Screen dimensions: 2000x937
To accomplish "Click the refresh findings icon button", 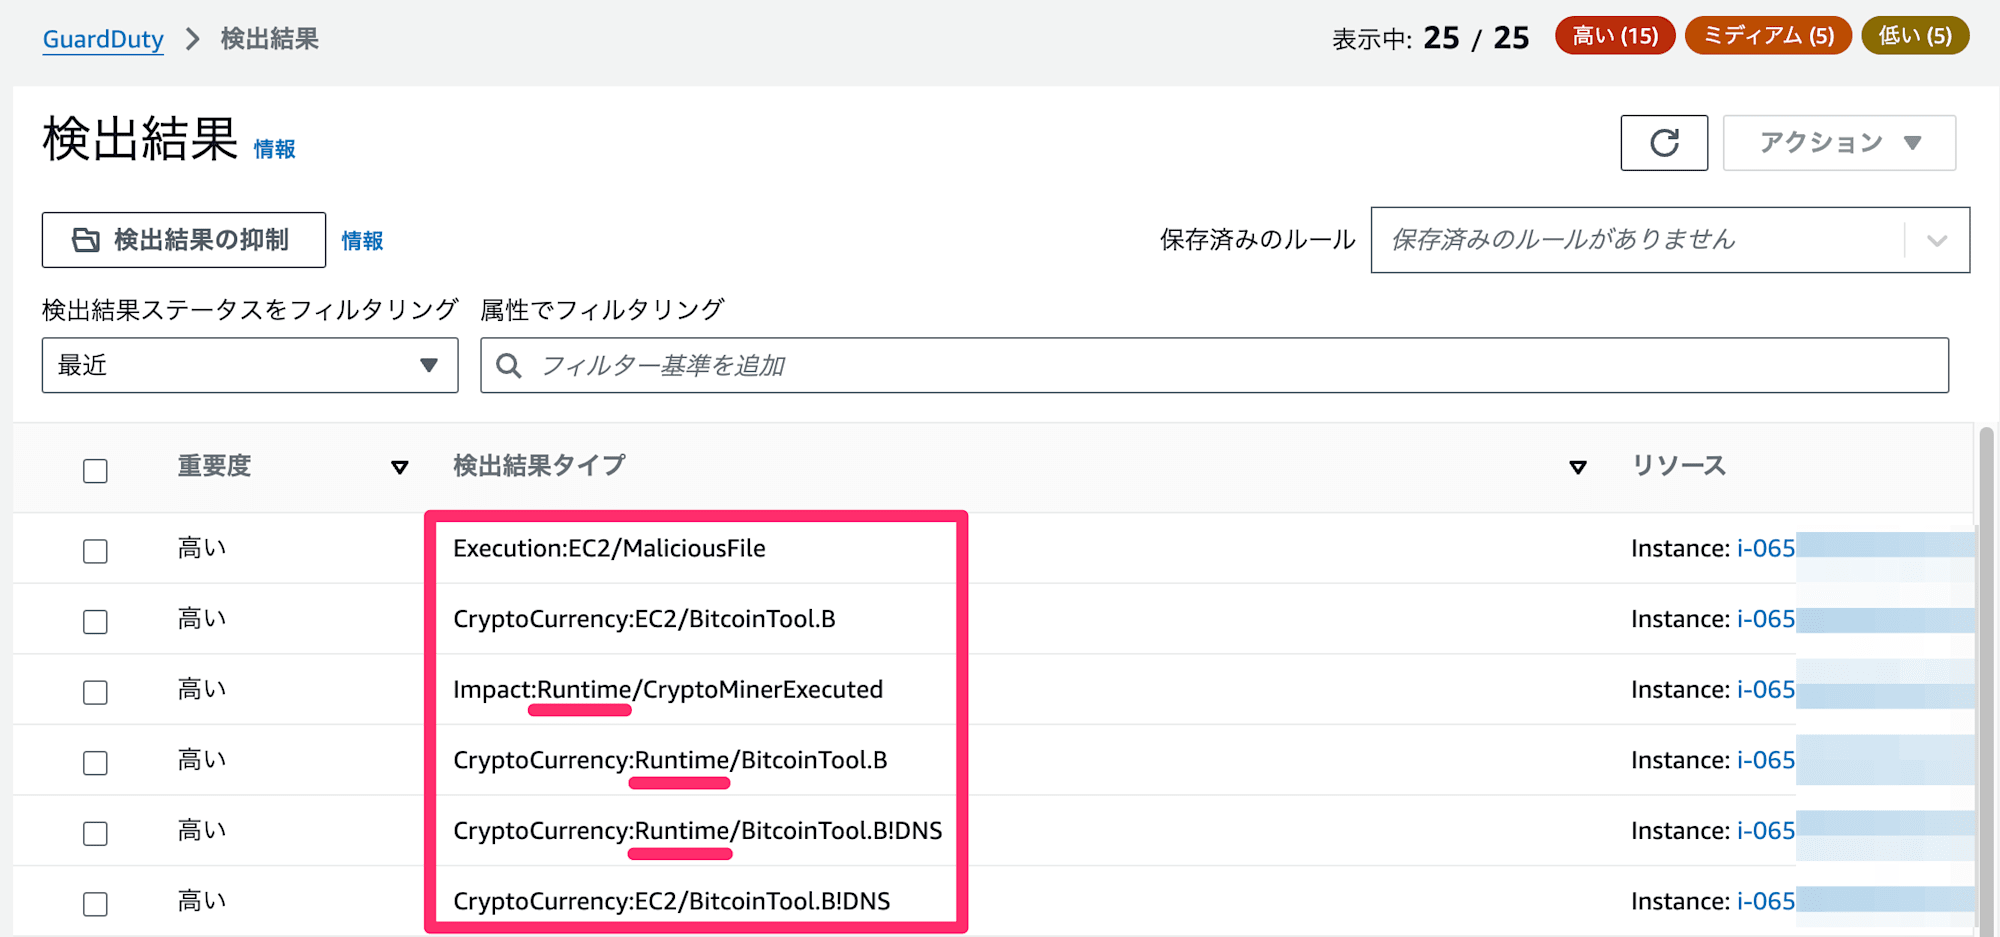I will (x=1664, y=143).
